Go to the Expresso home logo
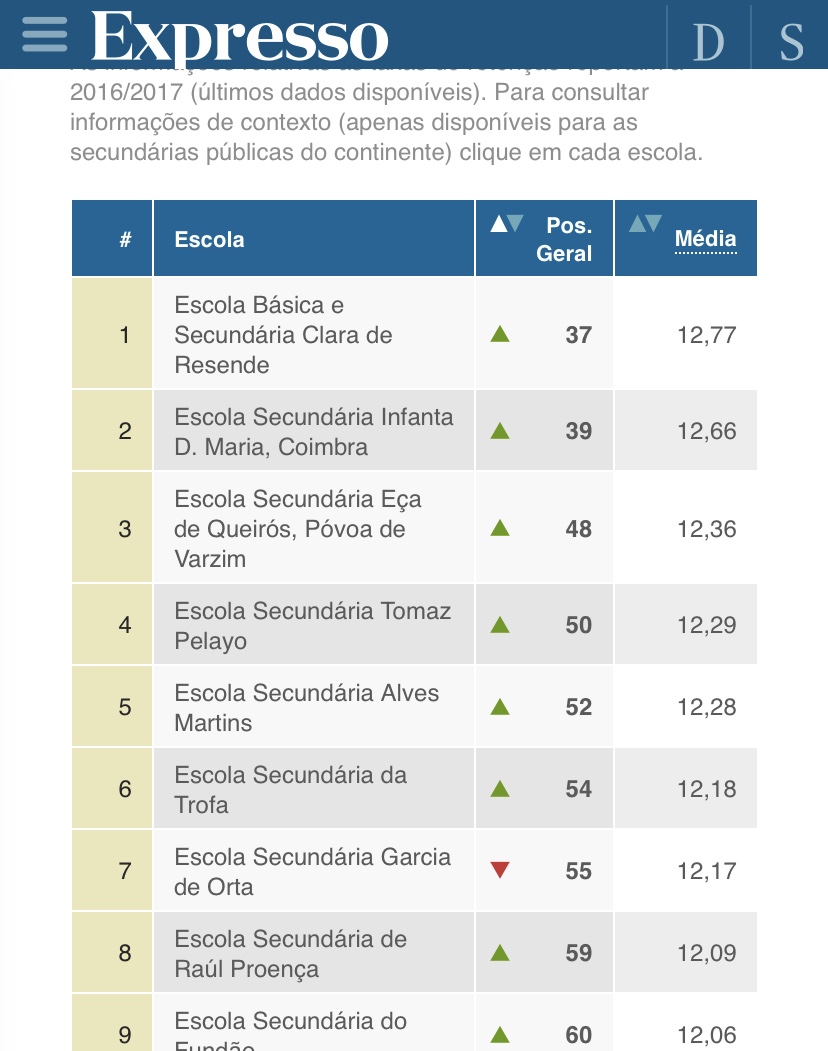The image size is (828, 1051). click(239, 37)
